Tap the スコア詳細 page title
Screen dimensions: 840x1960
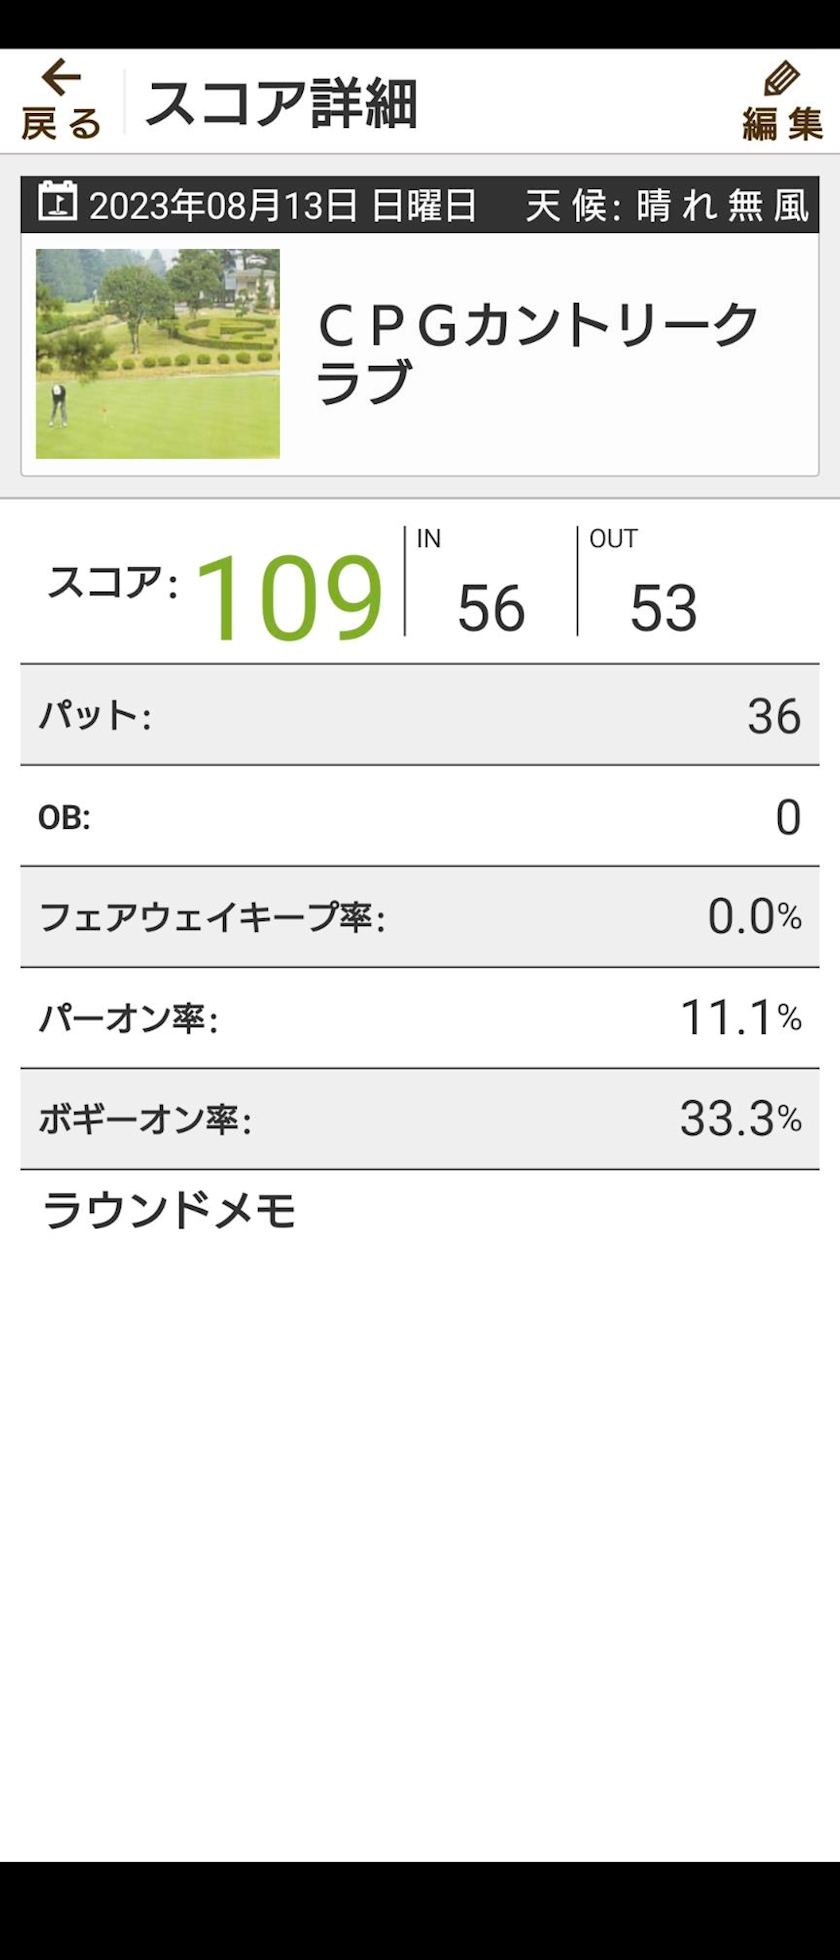(281, 103)
